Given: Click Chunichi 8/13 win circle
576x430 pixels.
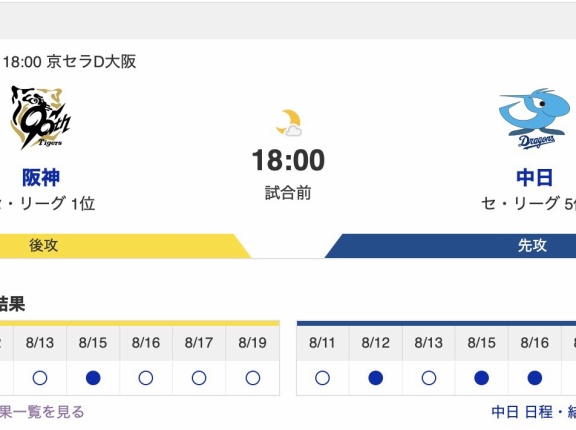Looking at the screenshot, I should [x=429, y=378].
